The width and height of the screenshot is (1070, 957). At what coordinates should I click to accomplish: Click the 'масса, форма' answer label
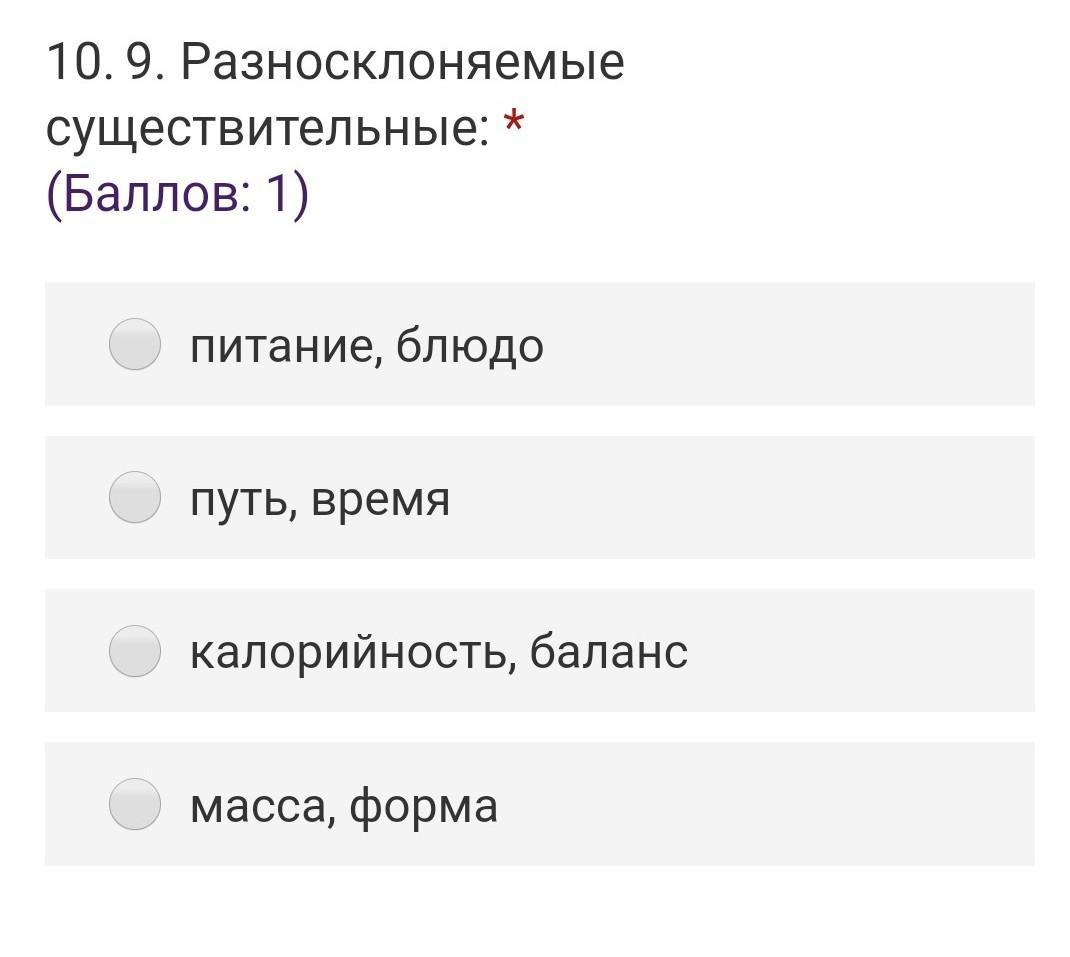tap(343, 806)
